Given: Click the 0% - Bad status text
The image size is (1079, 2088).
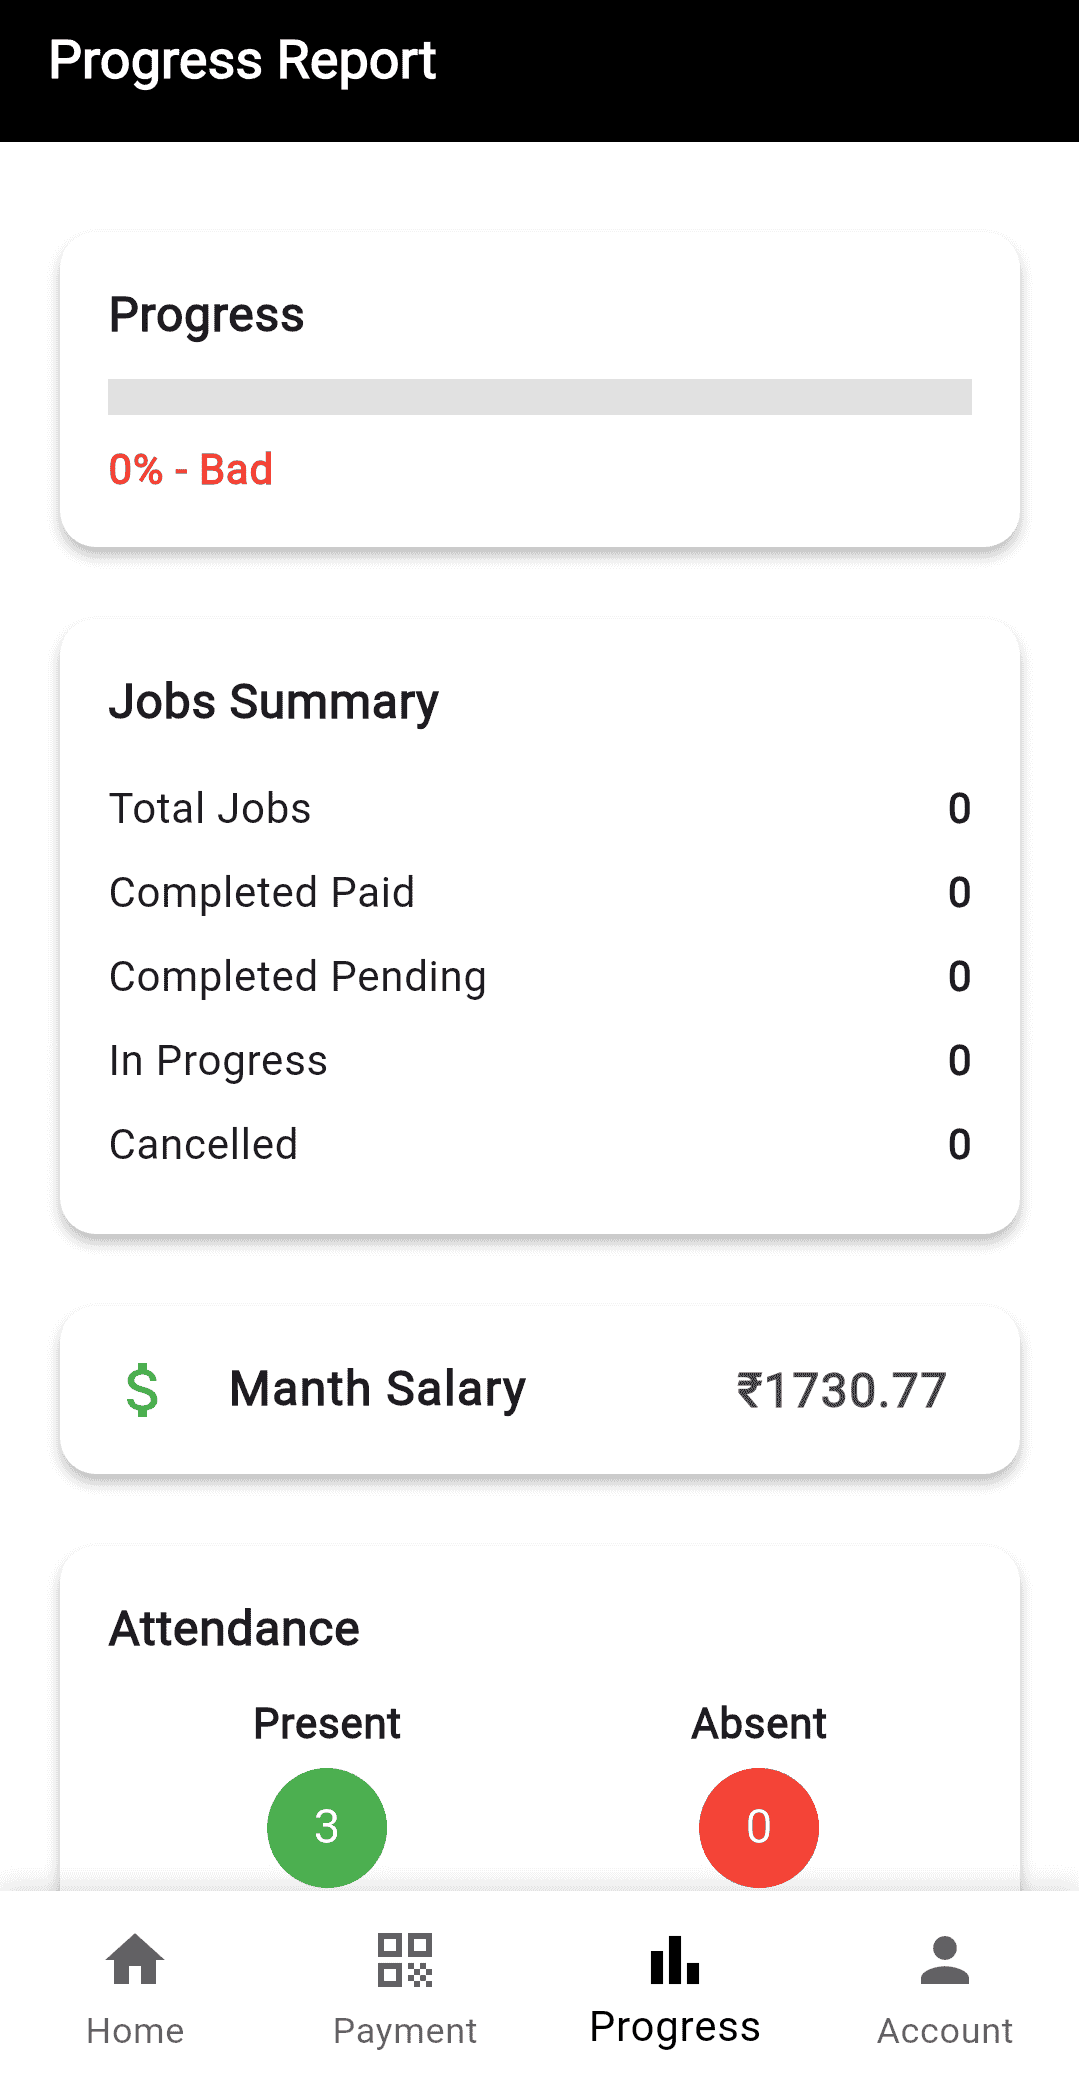Looking at the screenshot, I should click(x=191, y=469).
